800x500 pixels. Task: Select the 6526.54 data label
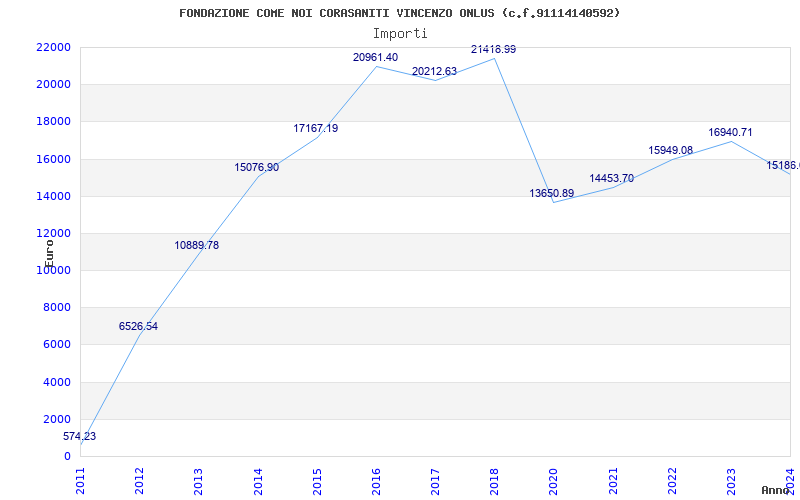[138, 327]
